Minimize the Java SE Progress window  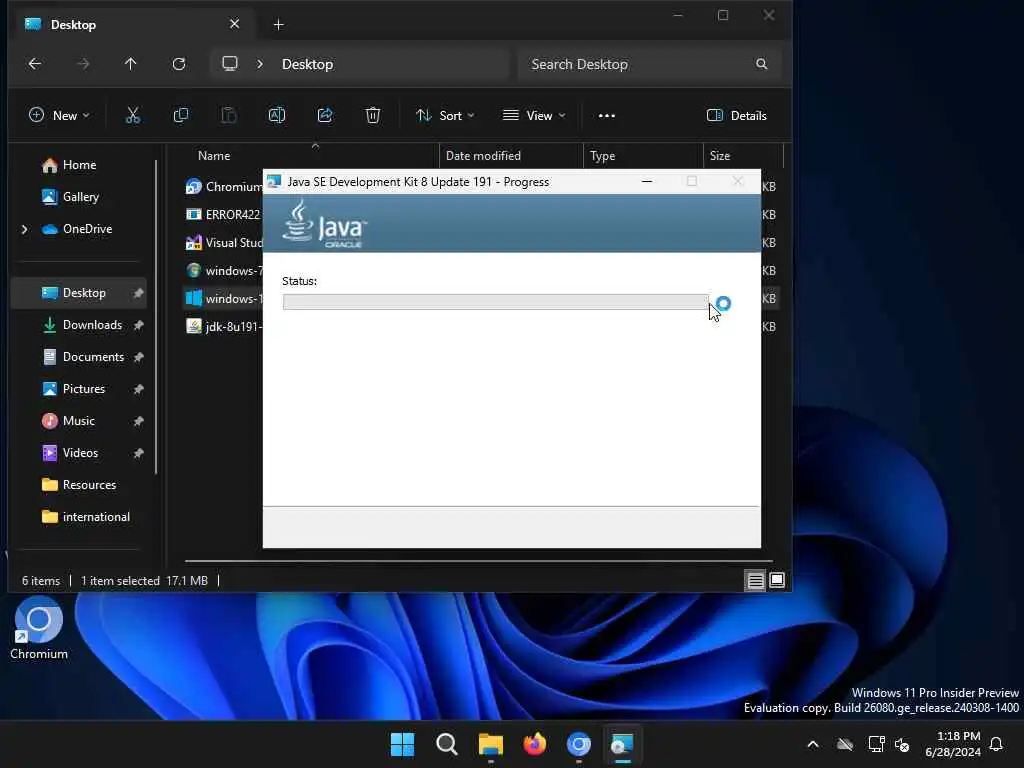pos(647,182)
